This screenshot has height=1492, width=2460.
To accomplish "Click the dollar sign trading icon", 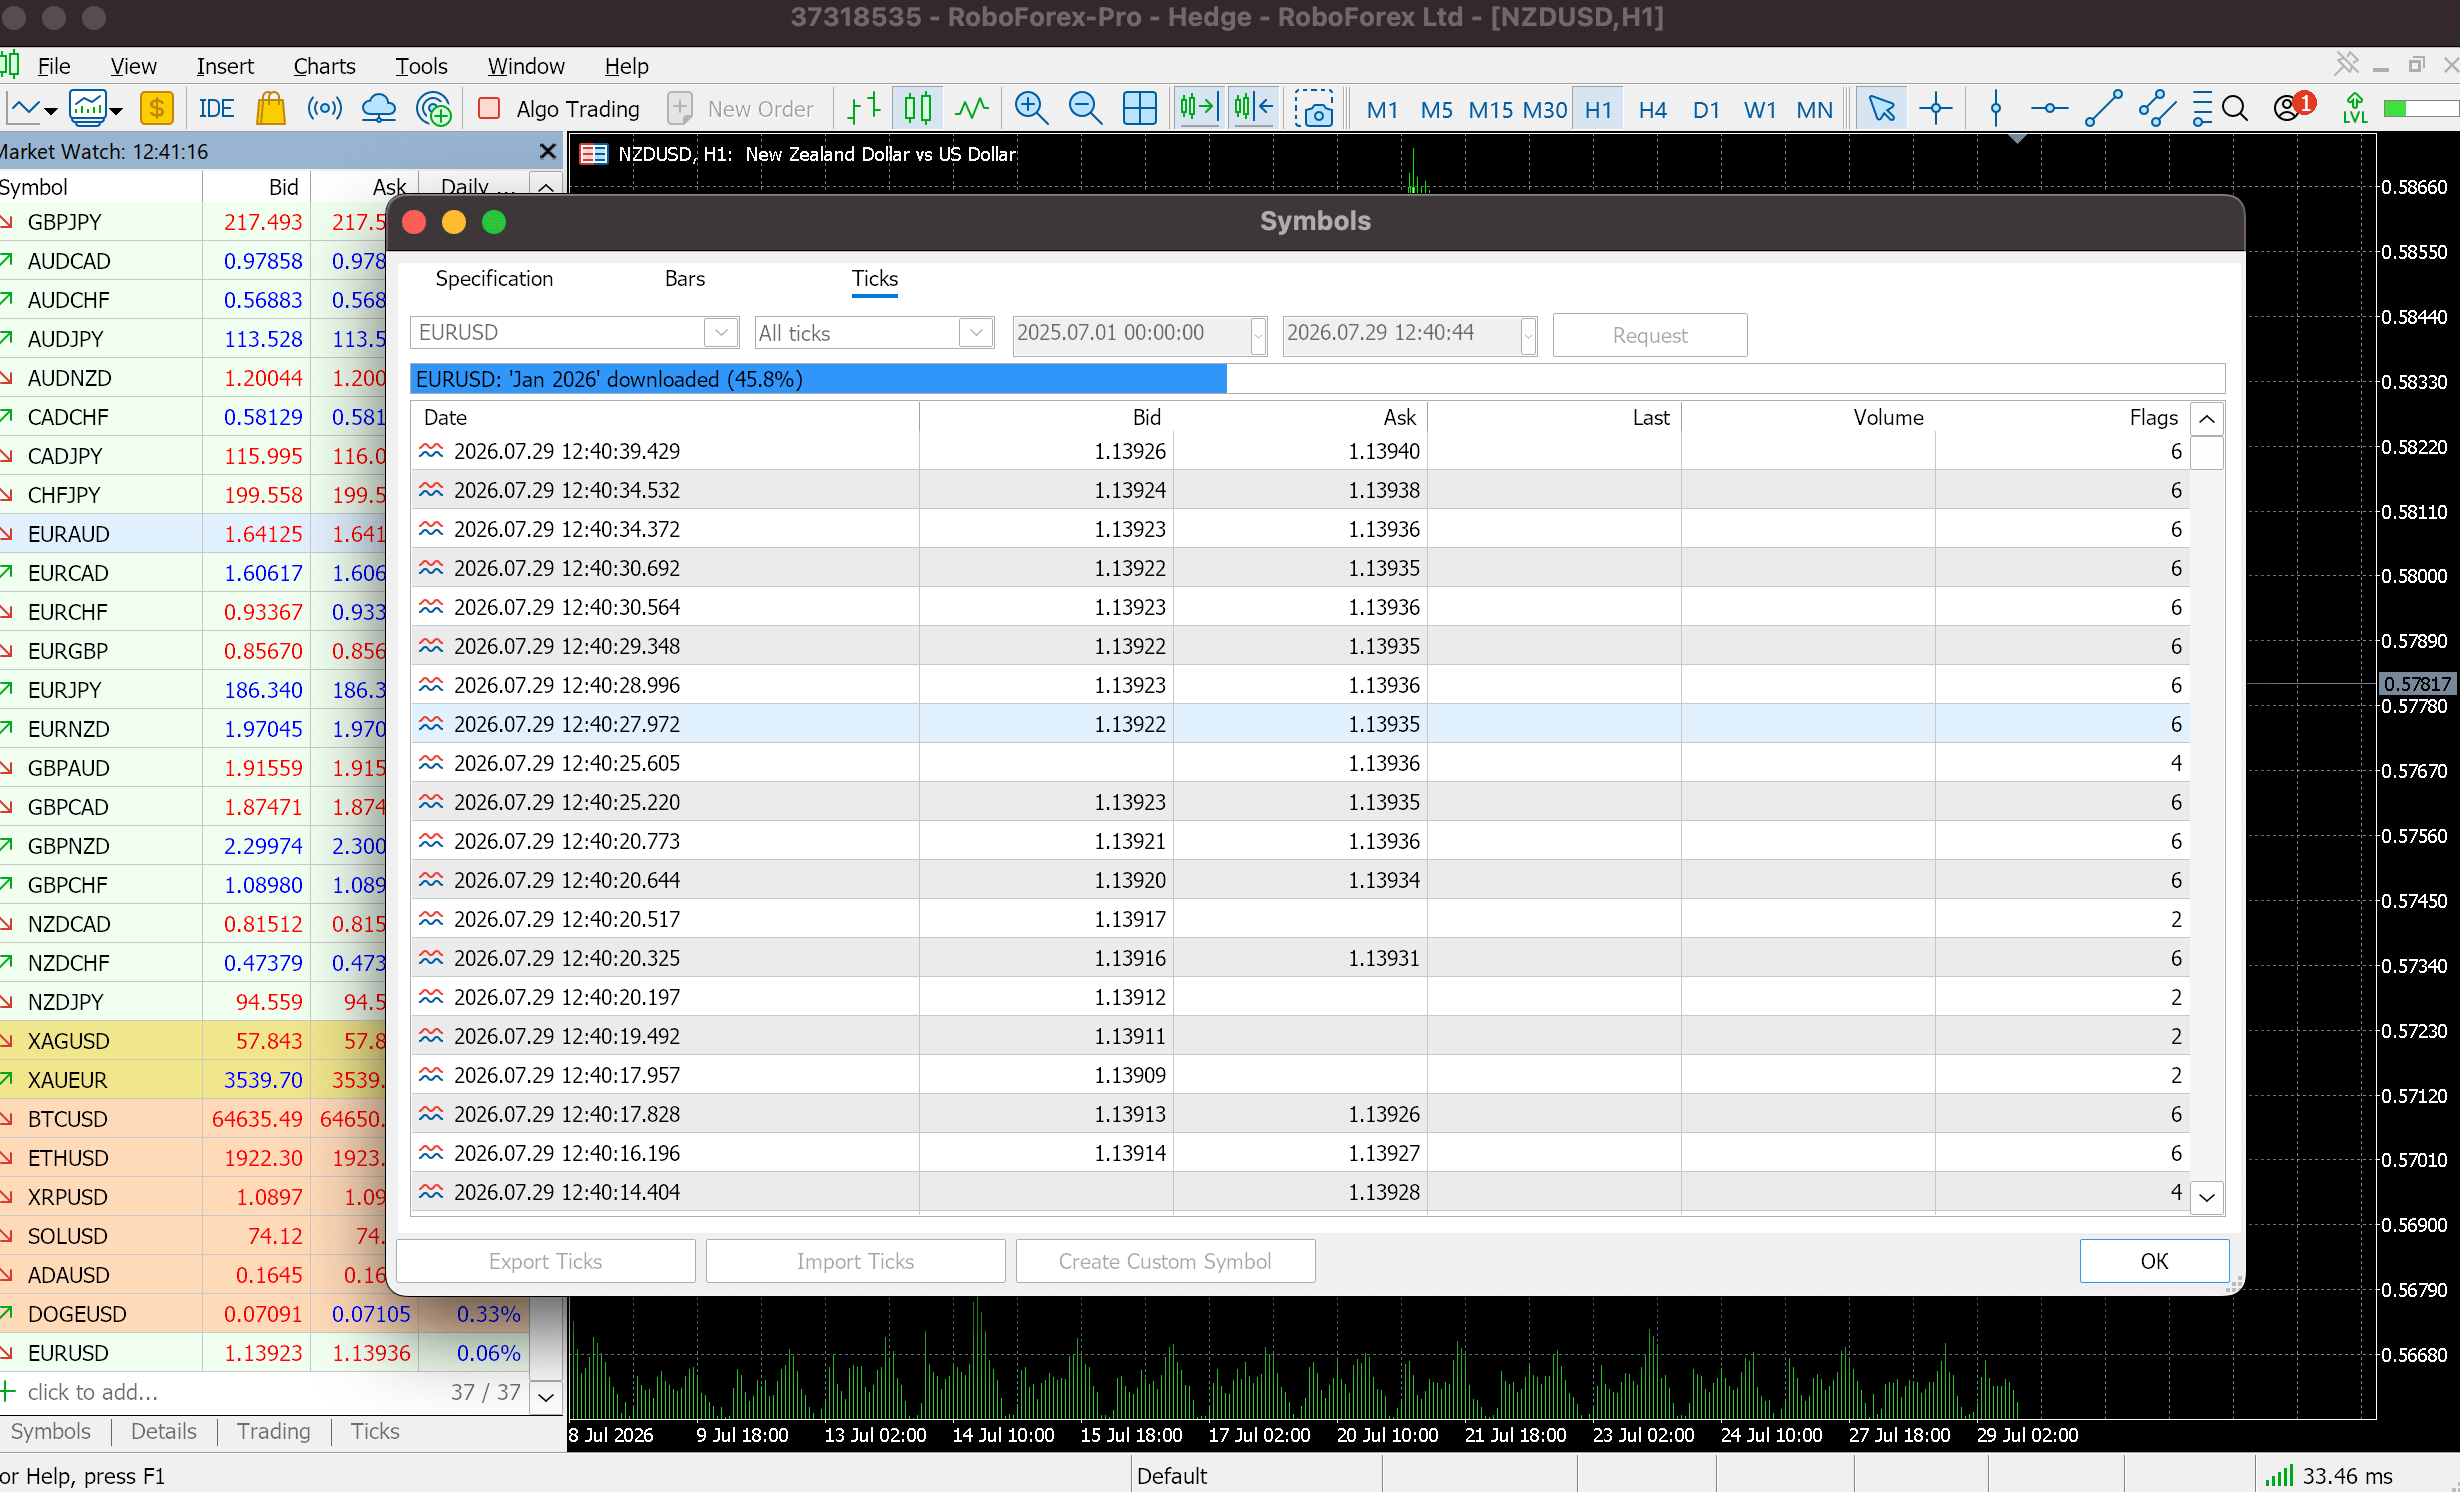I will point(156,108).
